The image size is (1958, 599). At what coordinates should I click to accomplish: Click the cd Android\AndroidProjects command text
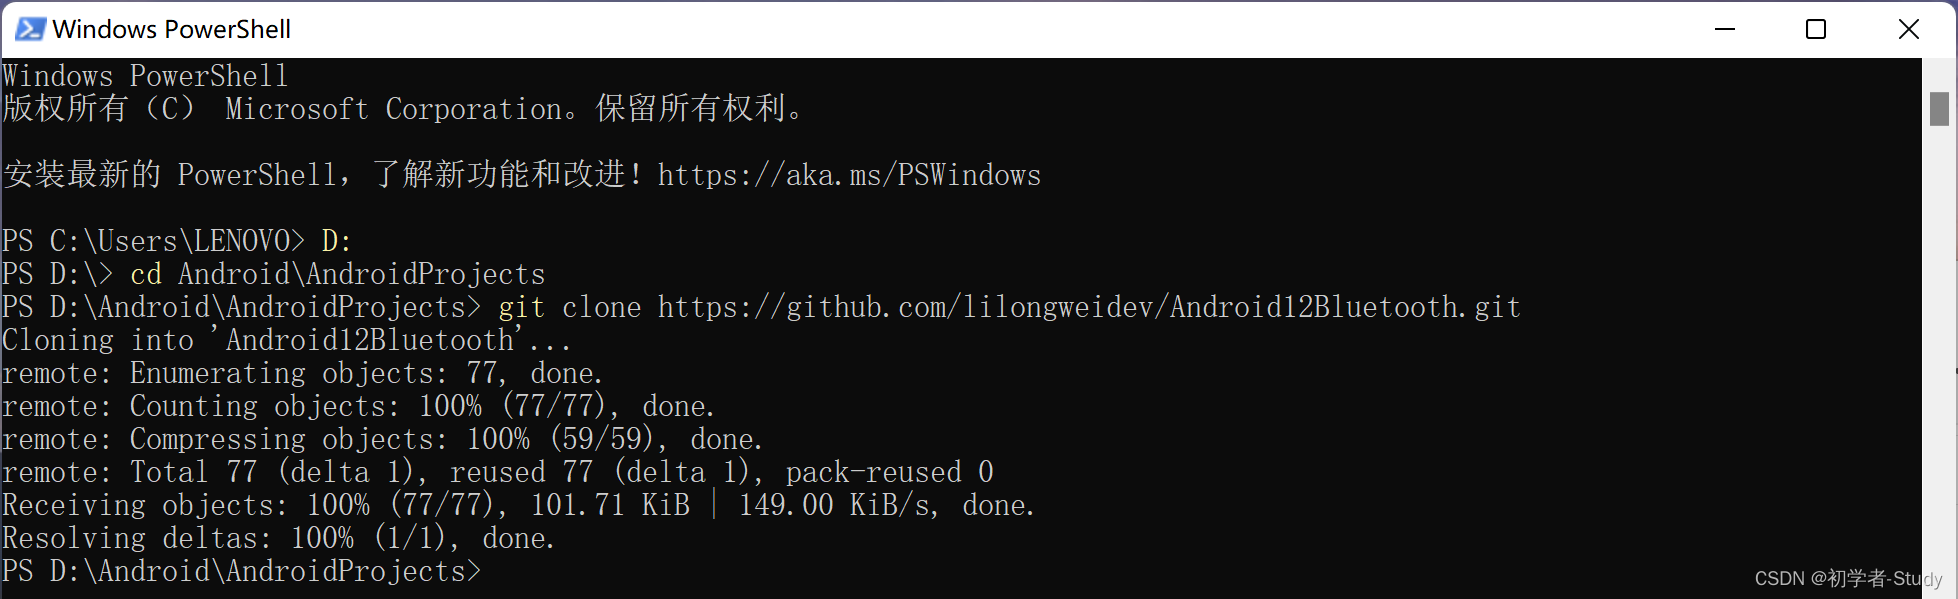click(x=338, y=274)
